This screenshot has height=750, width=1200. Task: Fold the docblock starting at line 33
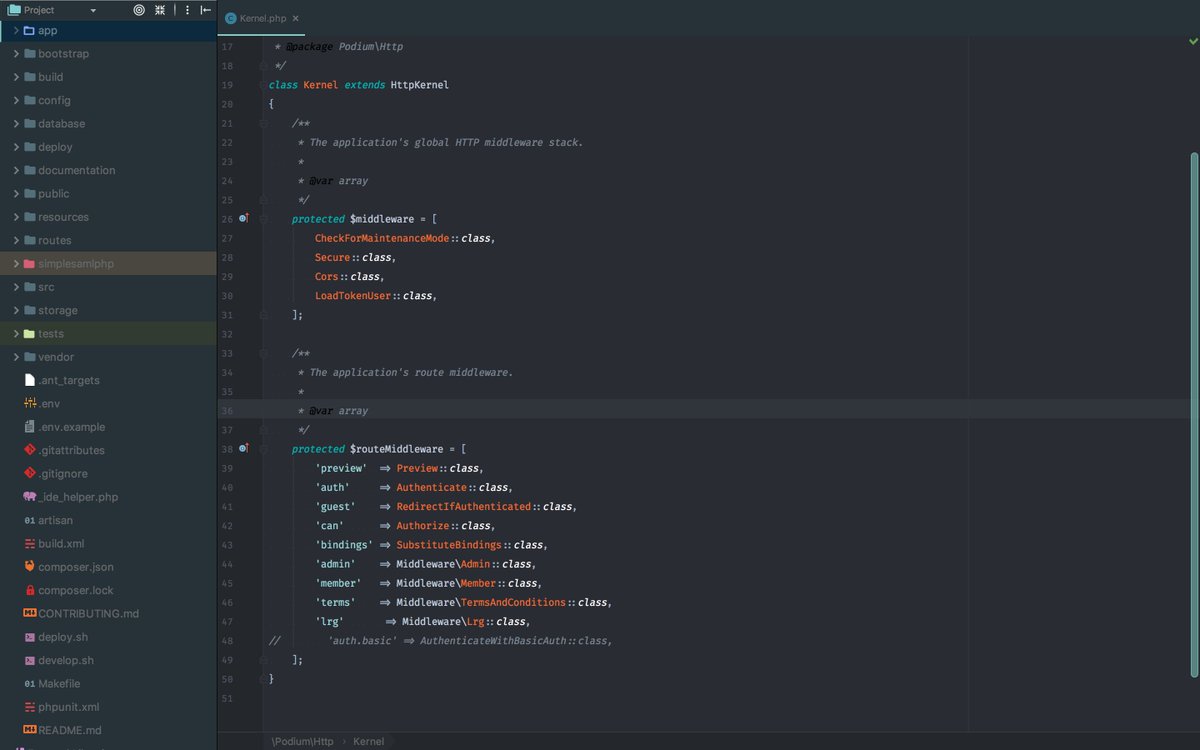coord(263,353)
